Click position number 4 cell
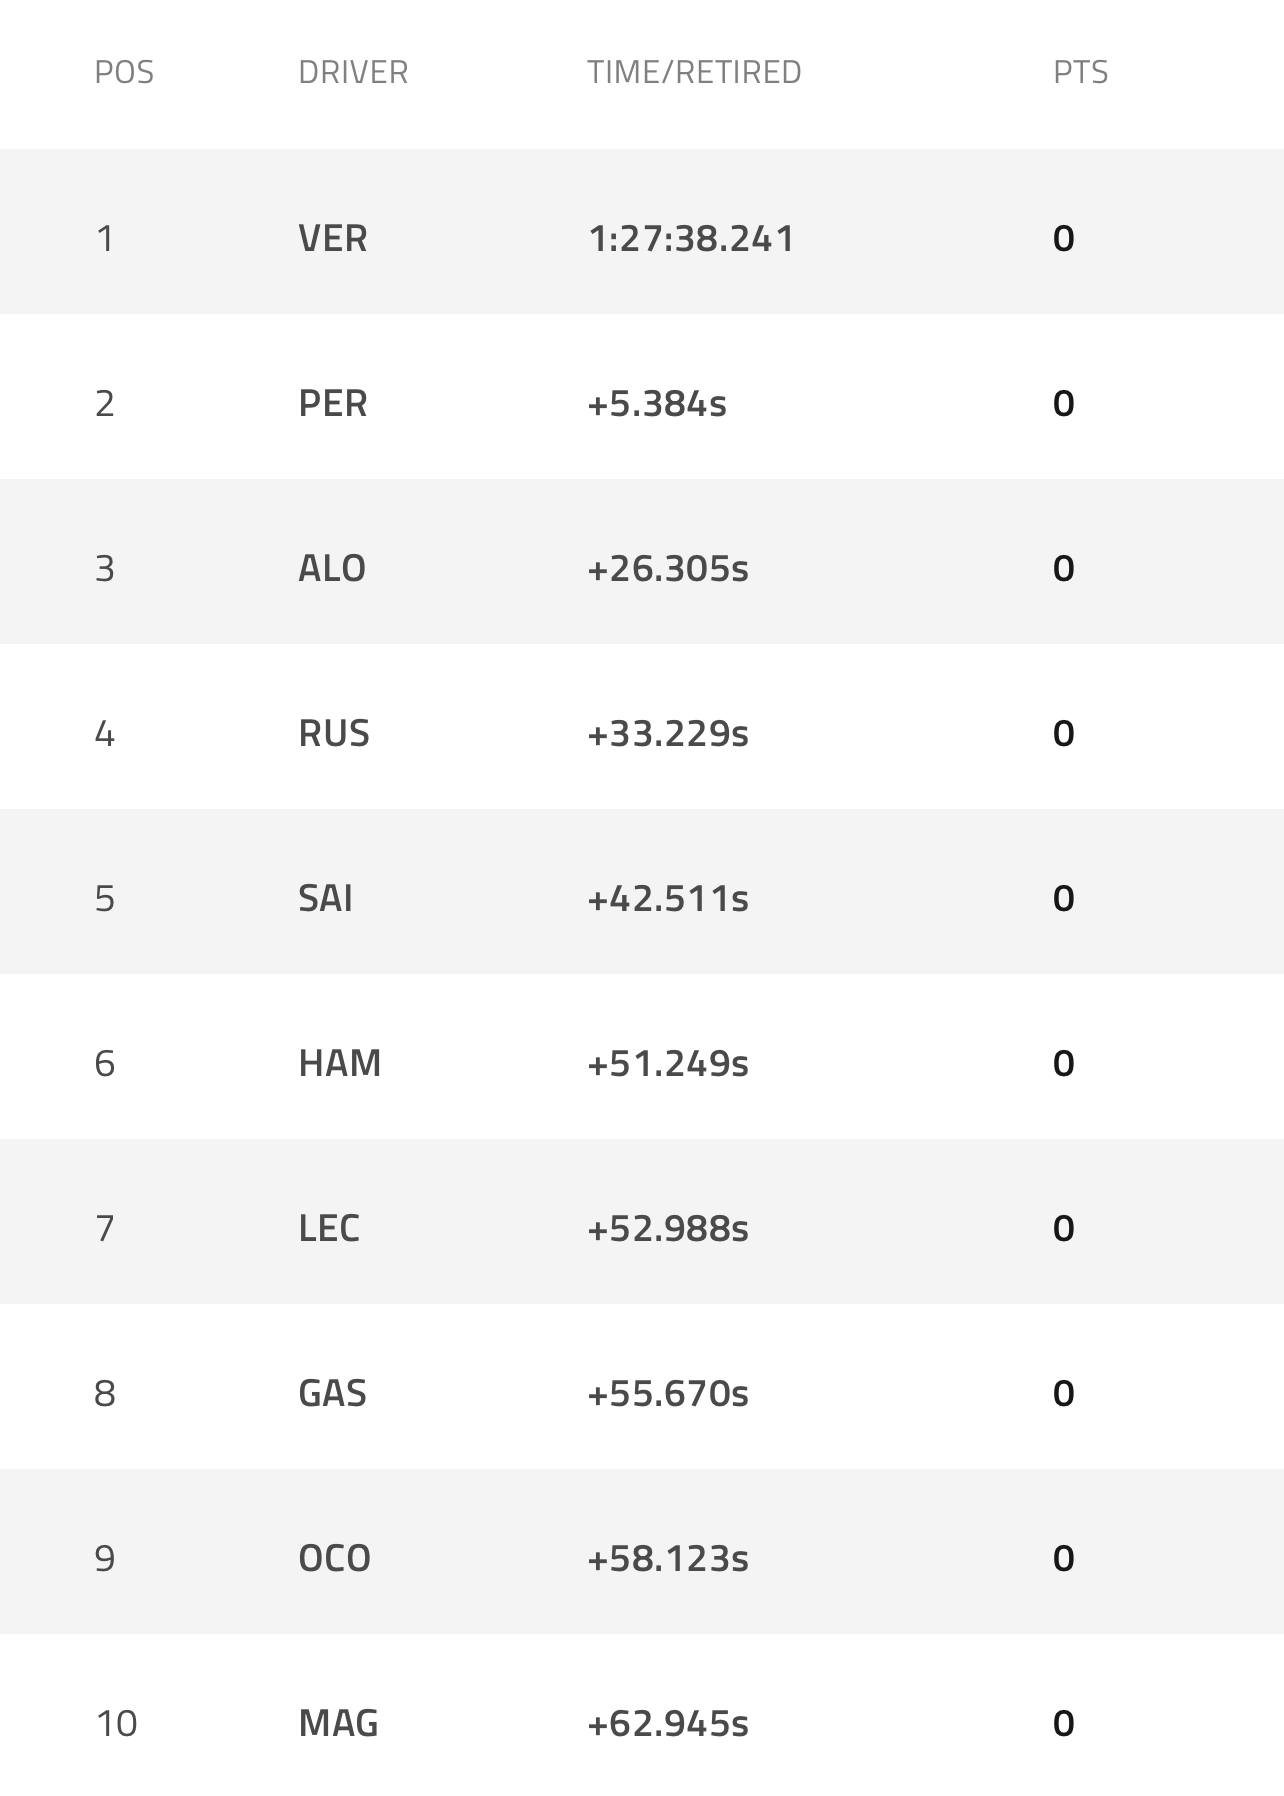 105,734
